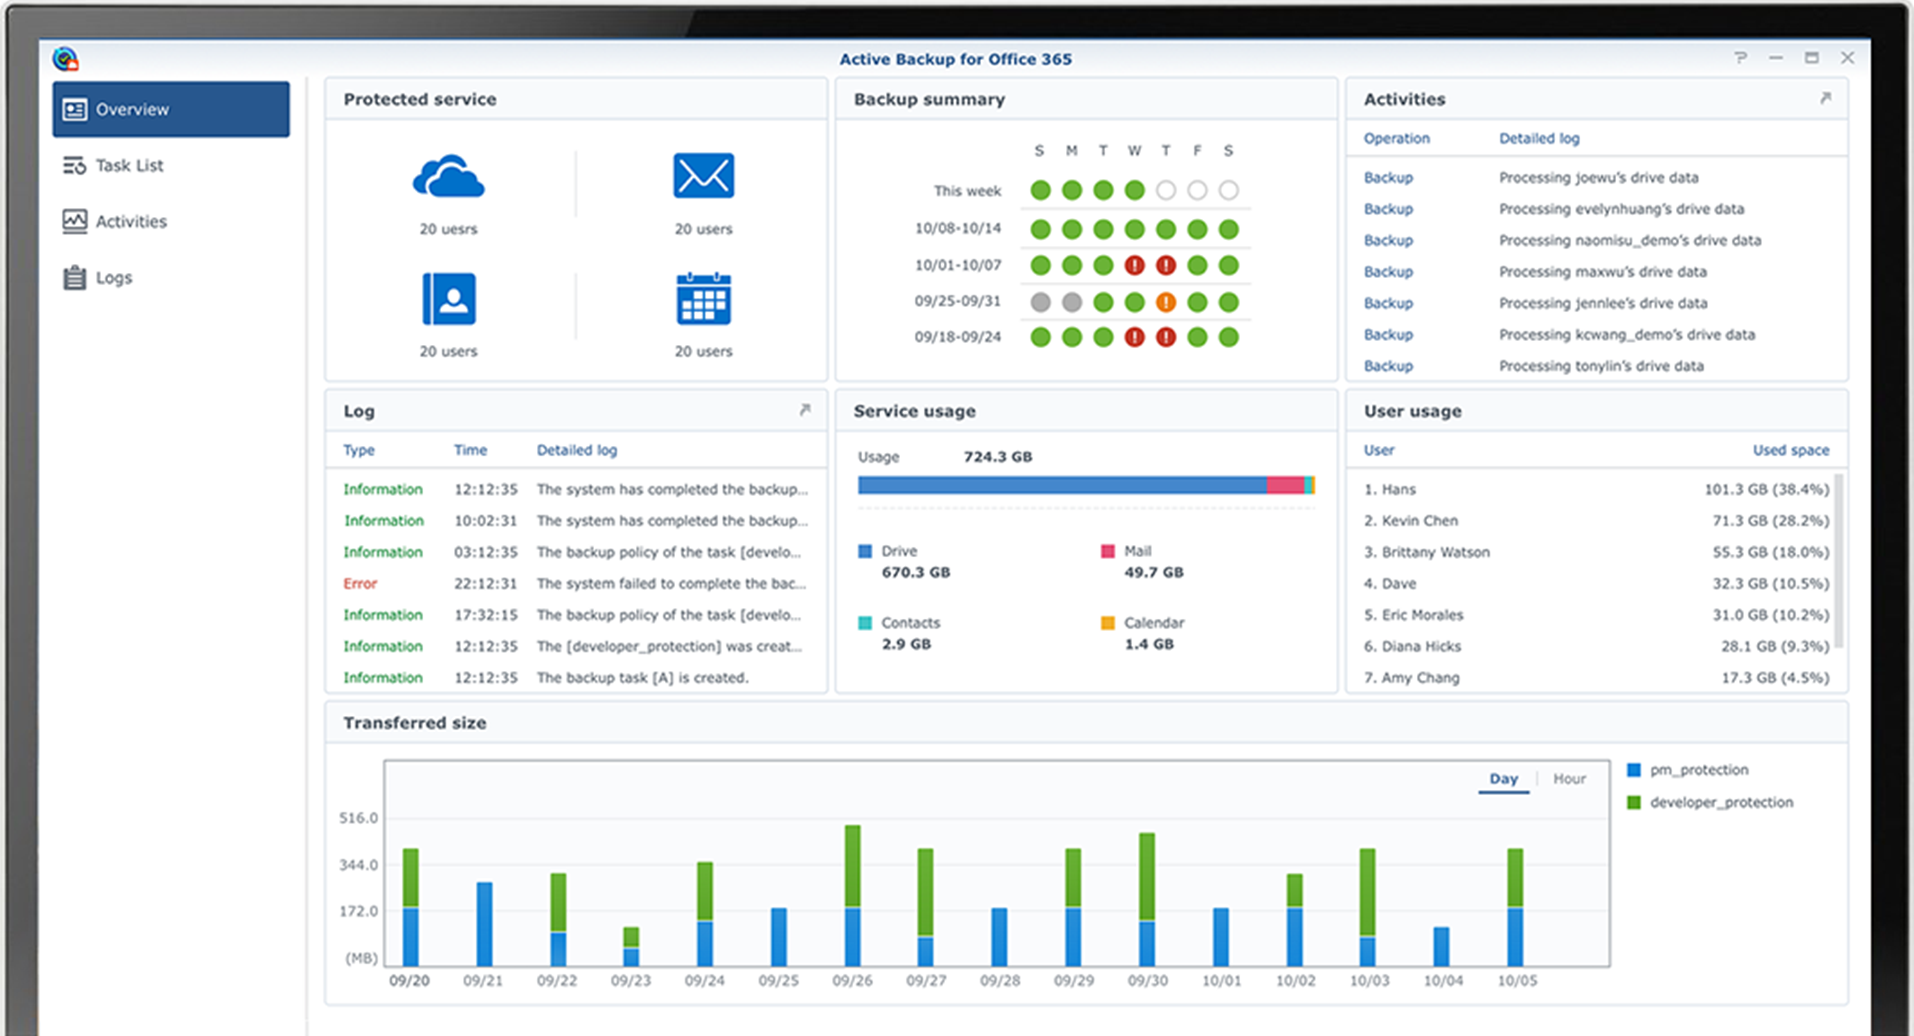Viewport: 1914px width, 1036px height.
Task: Click Thursday empty status in This week row
Action: pyautogui.click(x=1166, y=190)
